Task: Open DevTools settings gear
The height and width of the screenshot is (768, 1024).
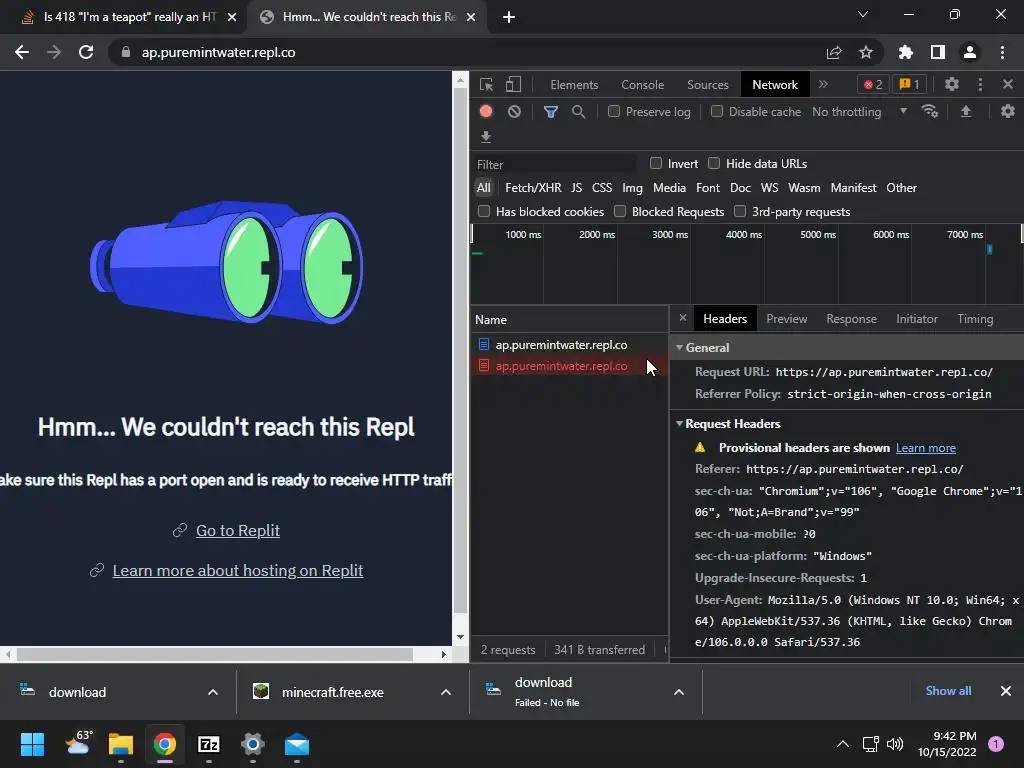Action: pos(952,84)
